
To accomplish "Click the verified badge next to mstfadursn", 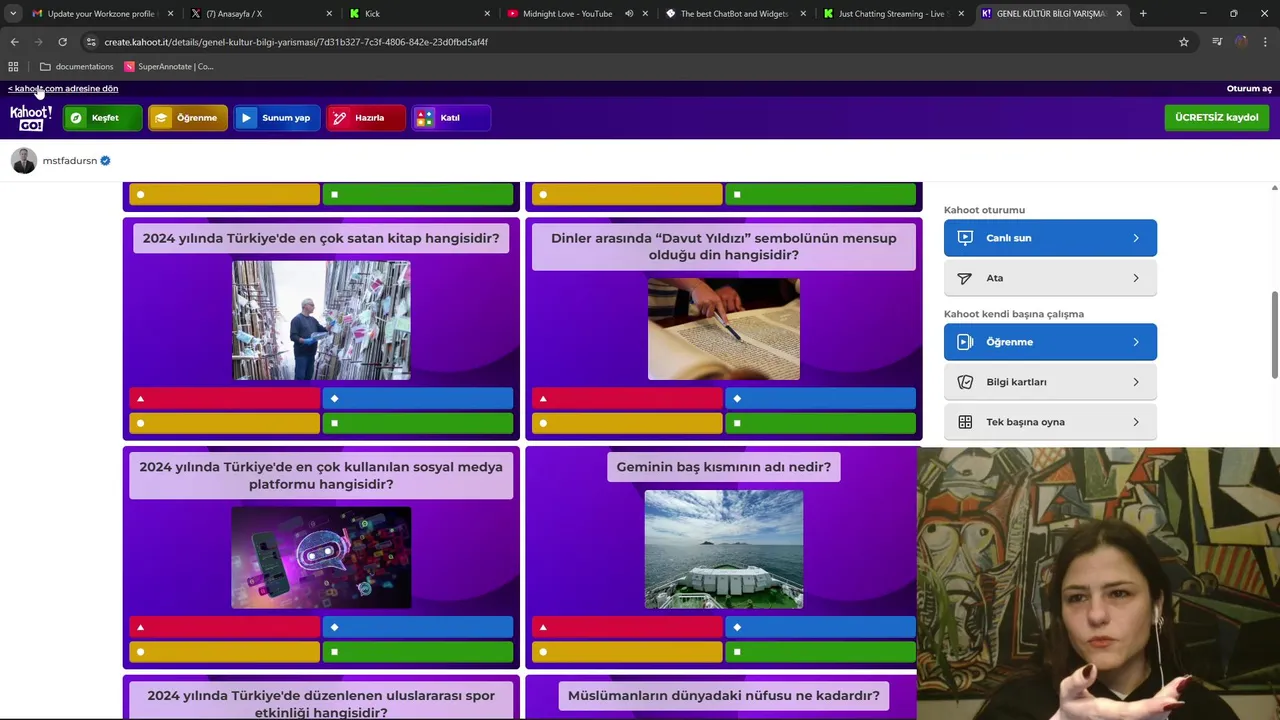I will [x=105, y=161].
